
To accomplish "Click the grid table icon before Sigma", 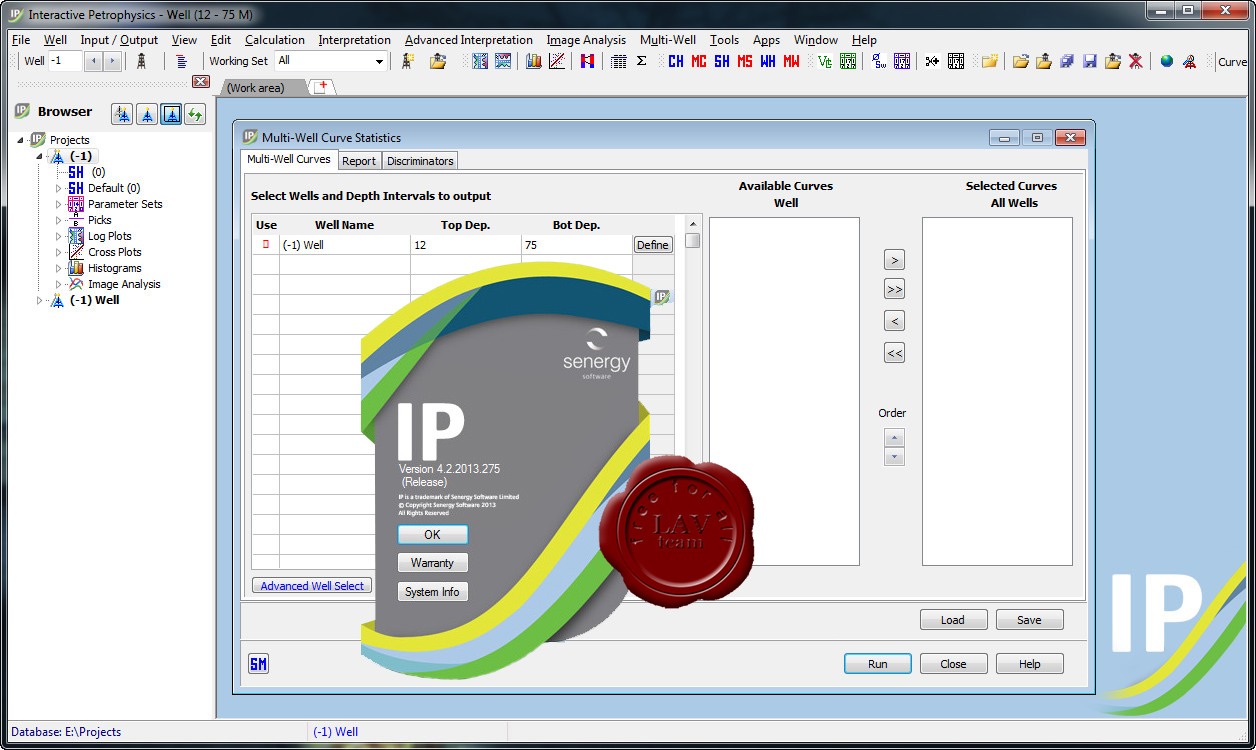I will [x=618, y=61].
